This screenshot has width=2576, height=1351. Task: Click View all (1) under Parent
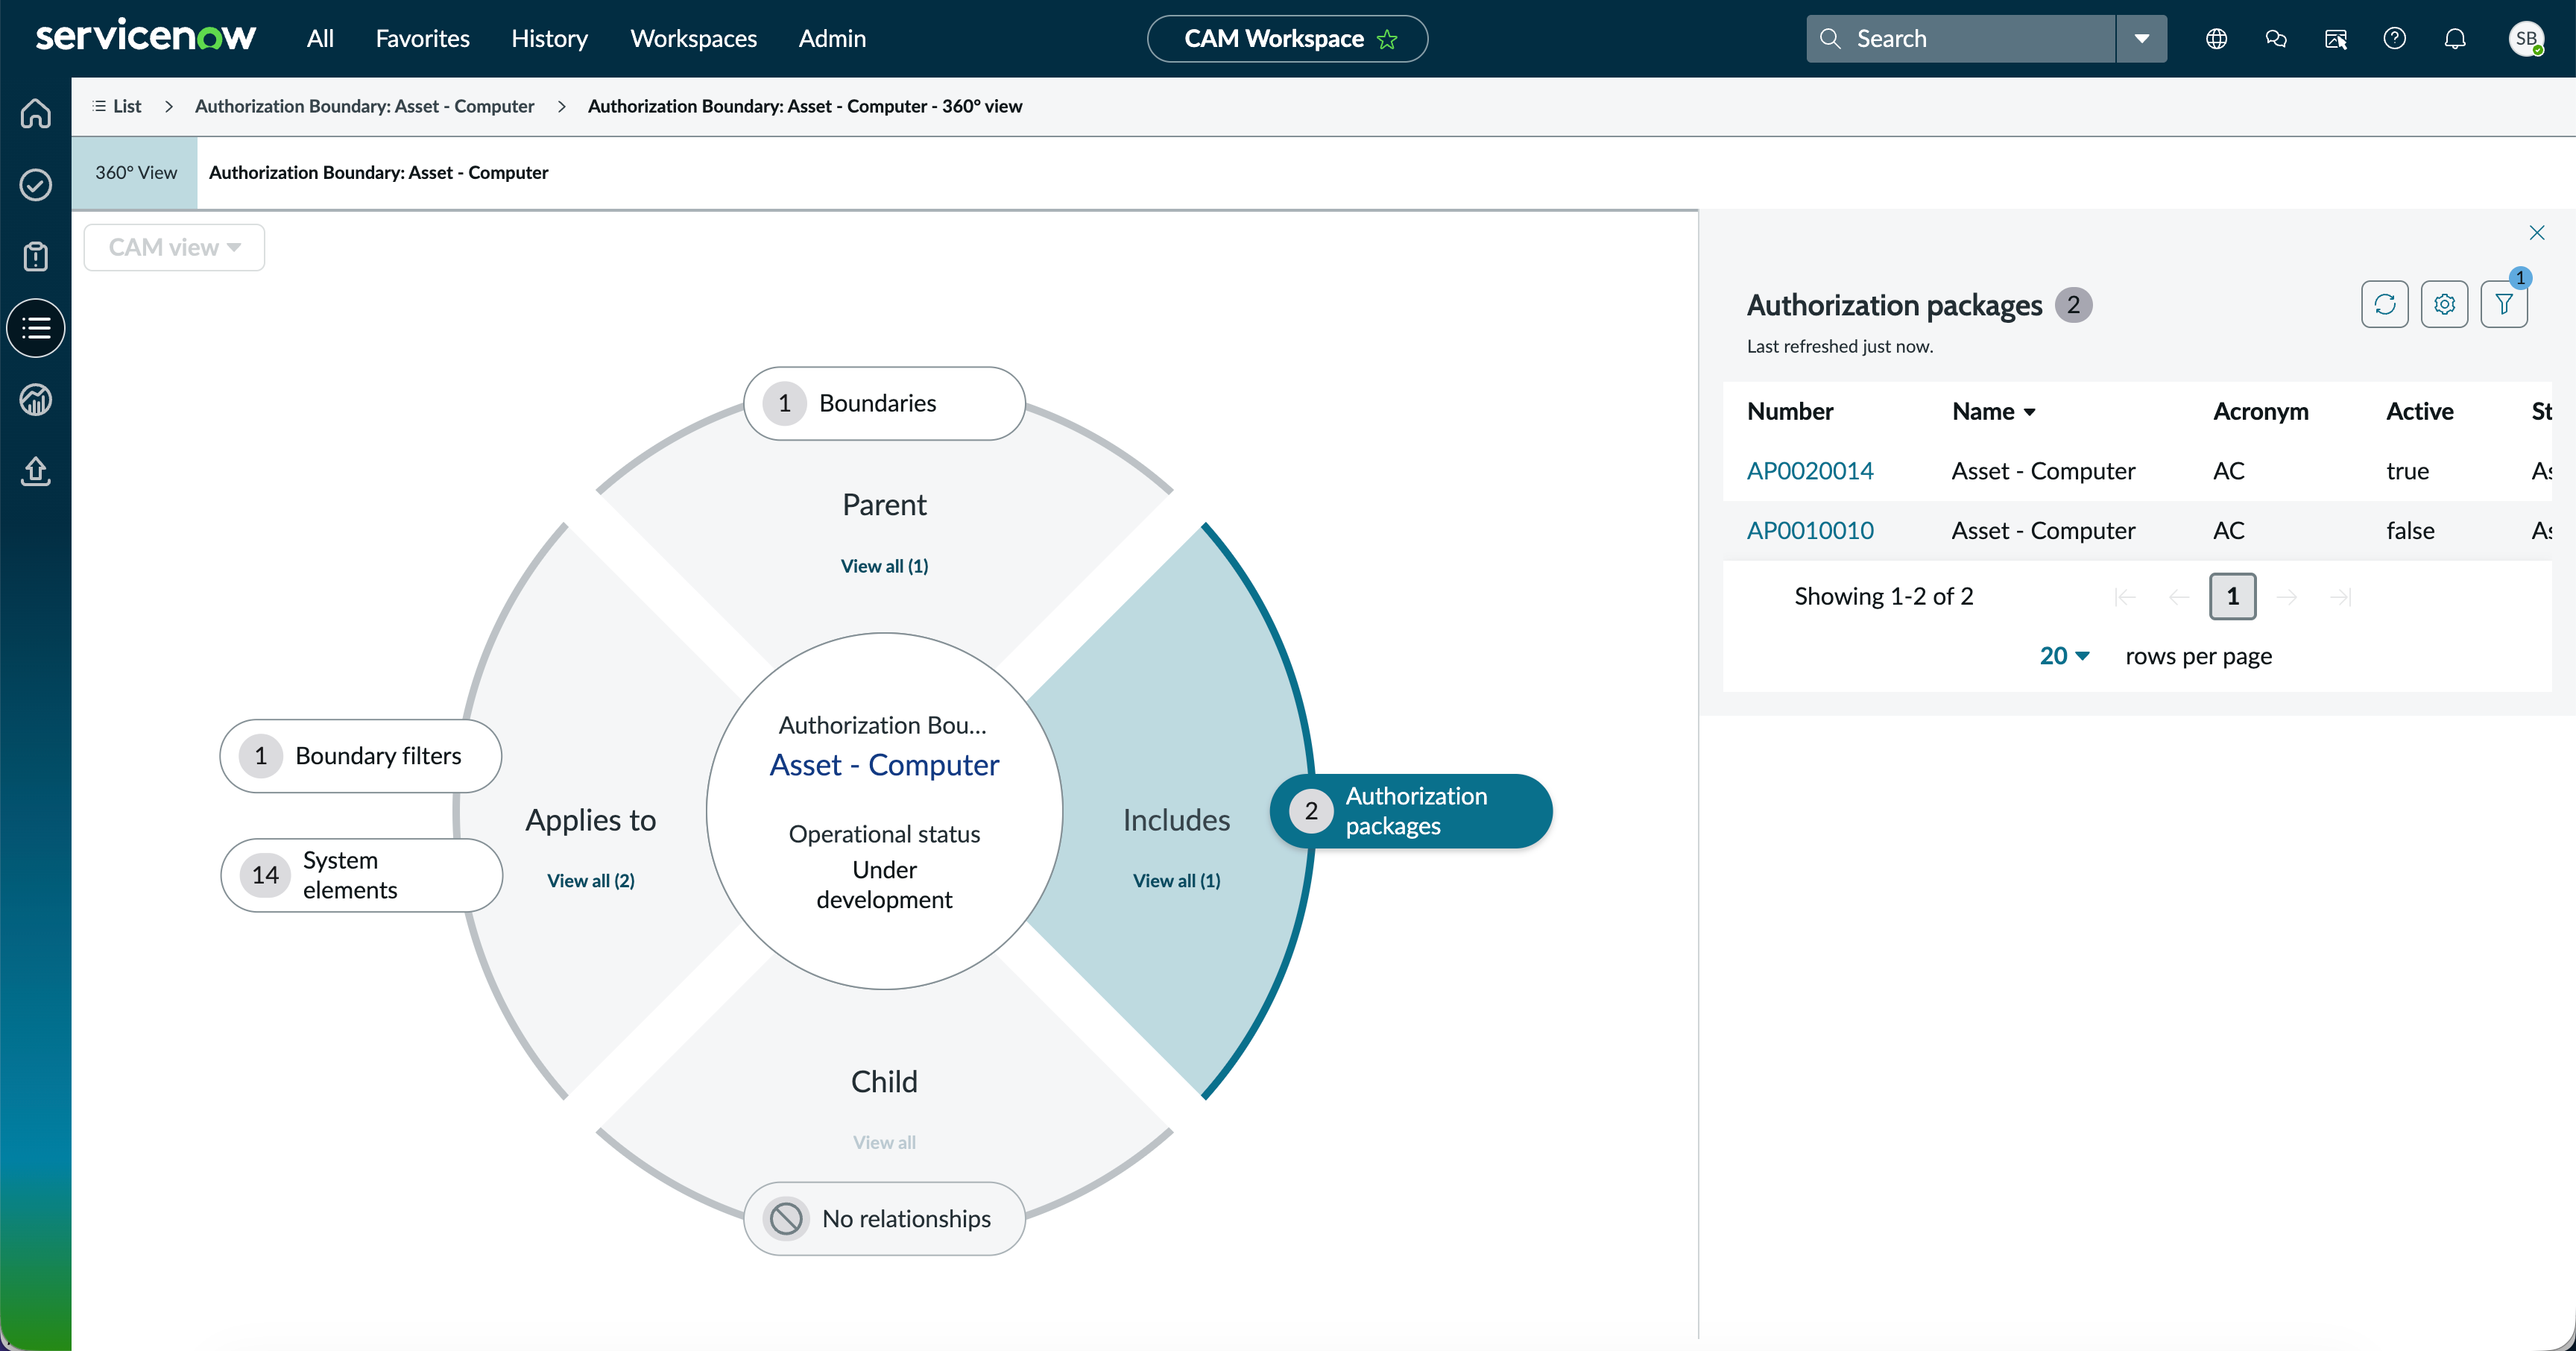(x=884, y=566)
